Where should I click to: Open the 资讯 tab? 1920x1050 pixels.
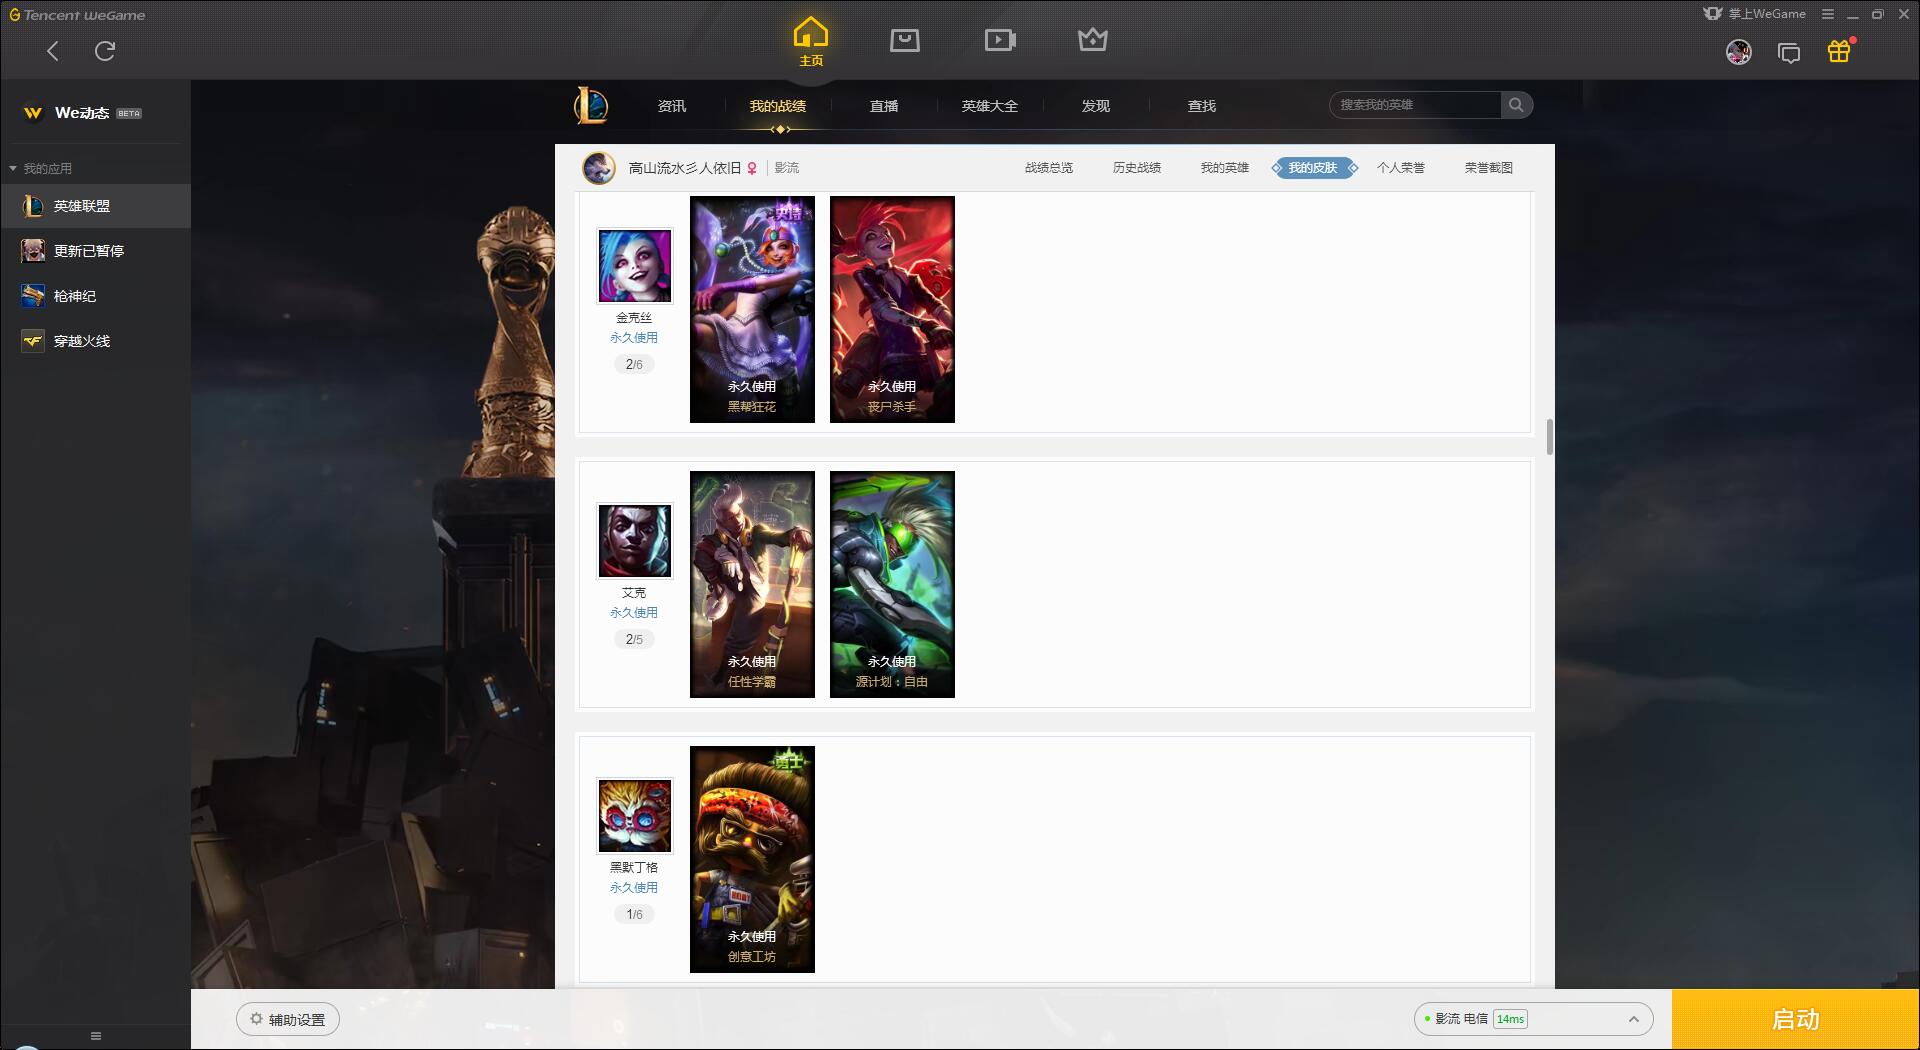point(672,106)
